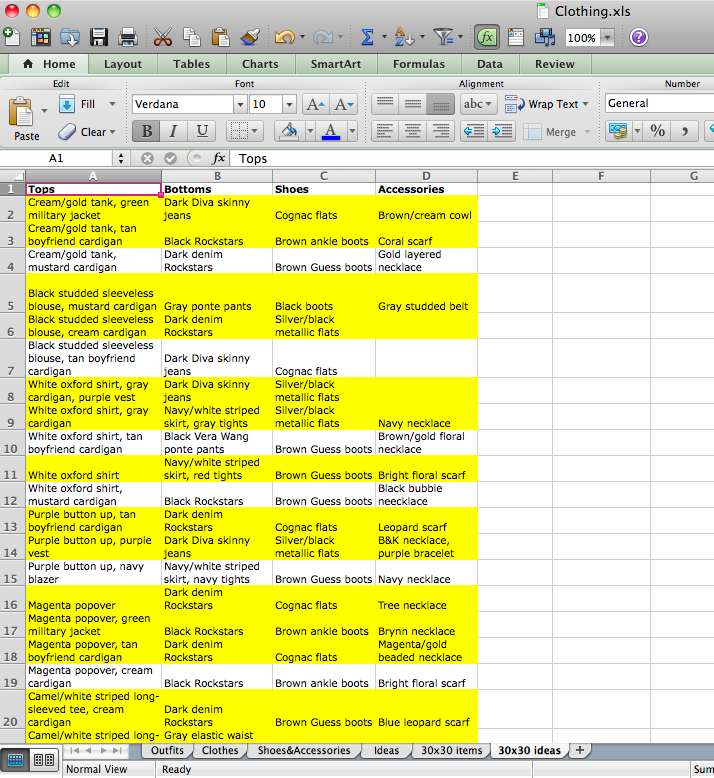714x778 pixels.
Task: Click the yellow fill color bucket
Action: [289, 131]
